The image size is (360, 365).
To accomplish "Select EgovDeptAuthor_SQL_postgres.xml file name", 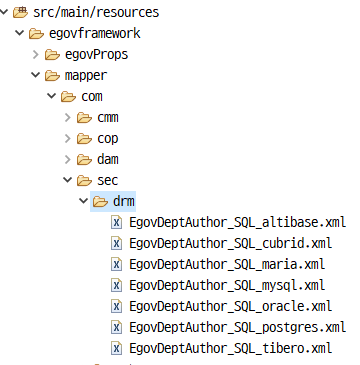I will tap(238, 328).
